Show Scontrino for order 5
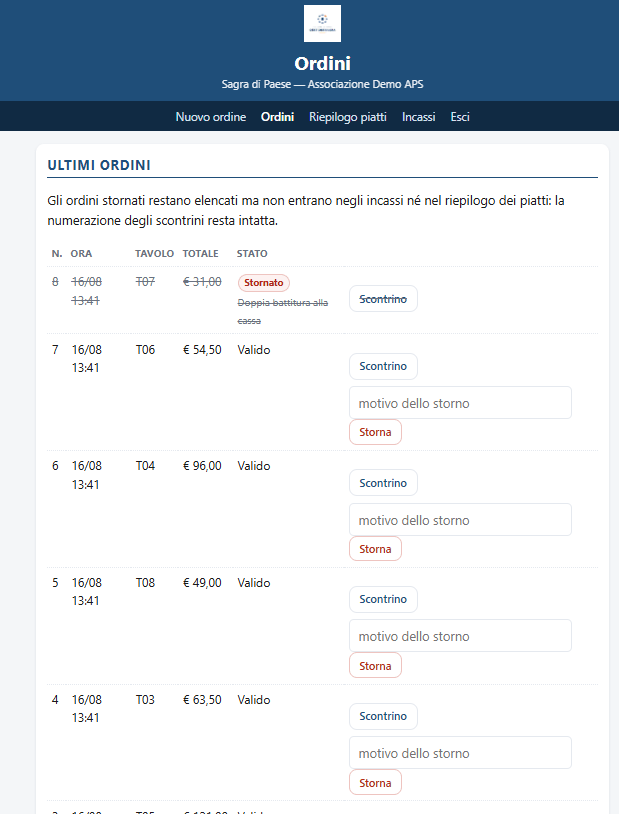Viewport: 619px width, 814px height. [x=383, y=600]
